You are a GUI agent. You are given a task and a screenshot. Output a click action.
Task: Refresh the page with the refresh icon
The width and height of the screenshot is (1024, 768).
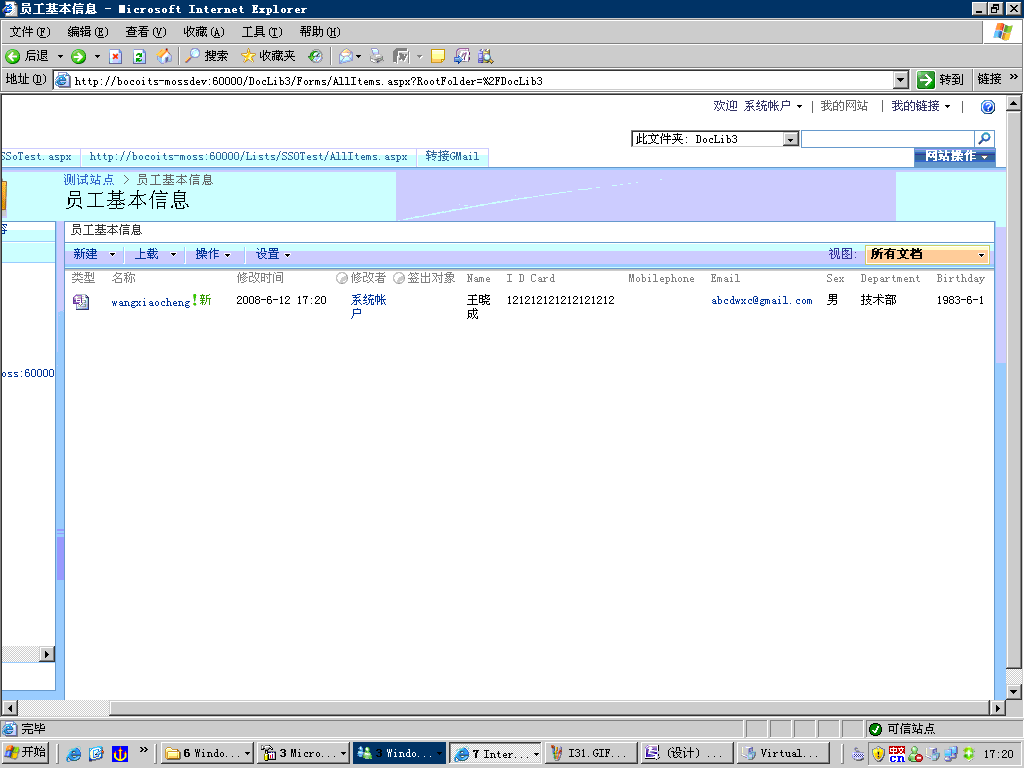(139, 57)
